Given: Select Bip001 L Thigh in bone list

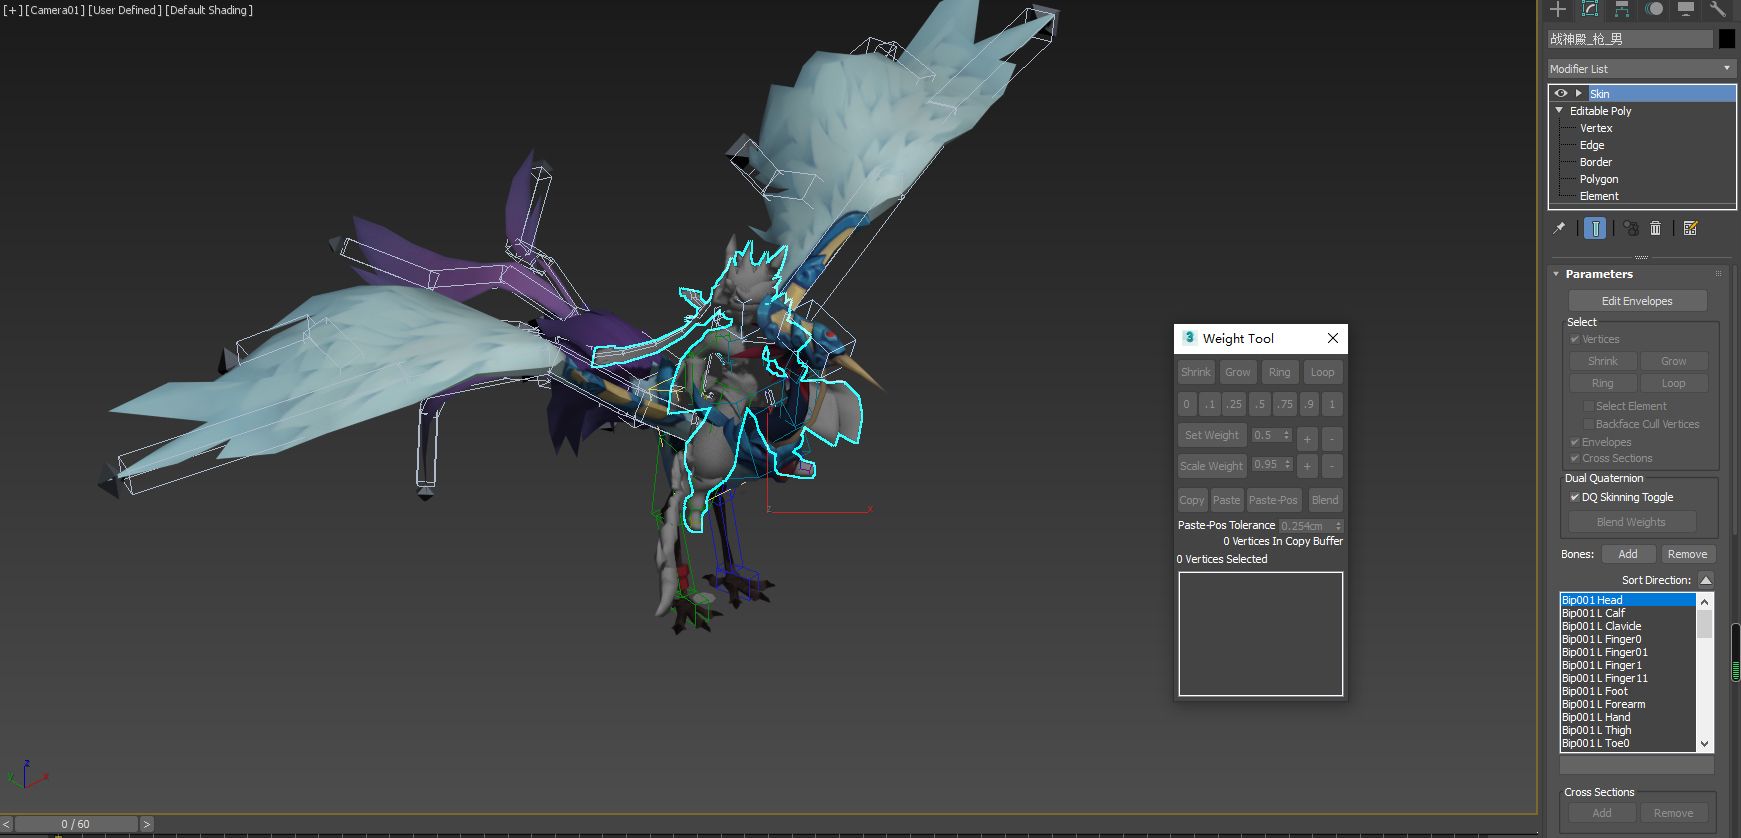Looking at the screenshot, I should pos(1597,730).
